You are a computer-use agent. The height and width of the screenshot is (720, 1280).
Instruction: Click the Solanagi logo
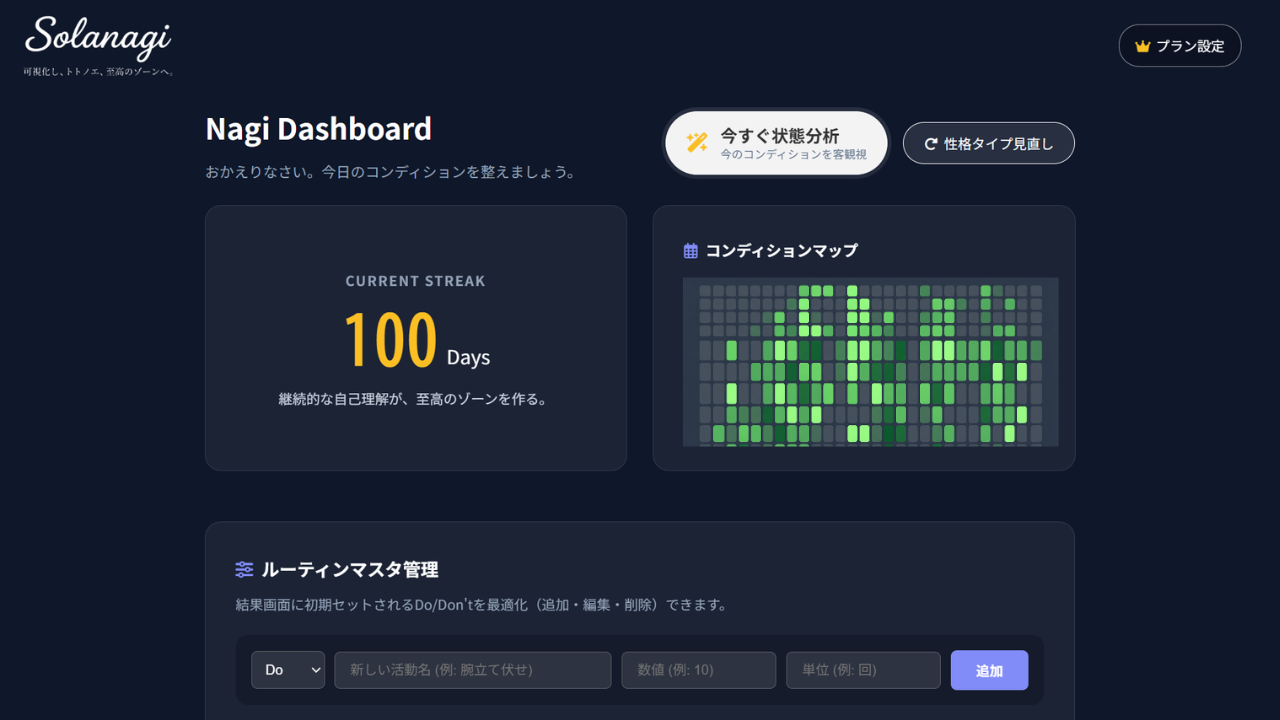(98, 38)
